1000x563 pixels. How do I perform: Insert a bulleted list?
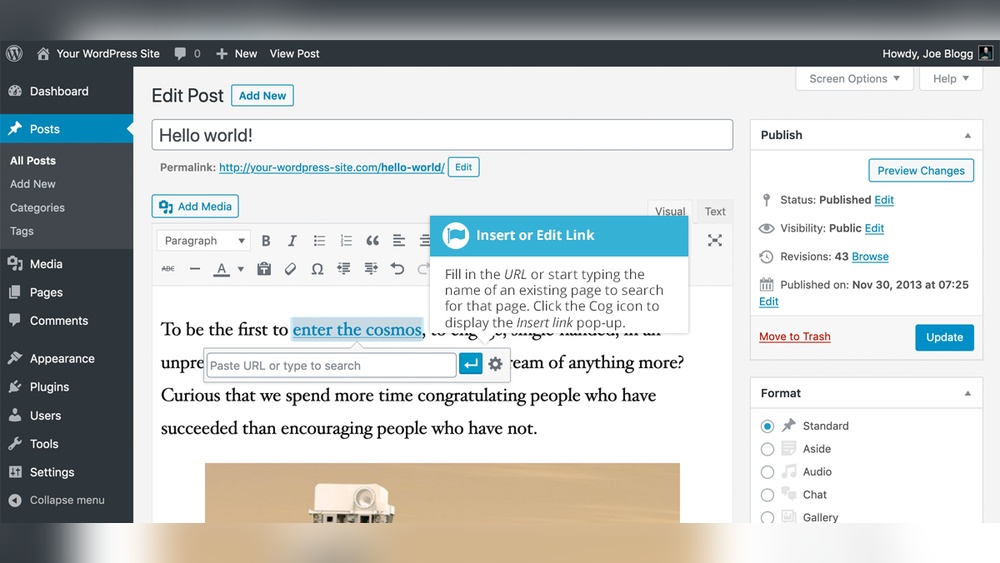[x=319, y=240]
